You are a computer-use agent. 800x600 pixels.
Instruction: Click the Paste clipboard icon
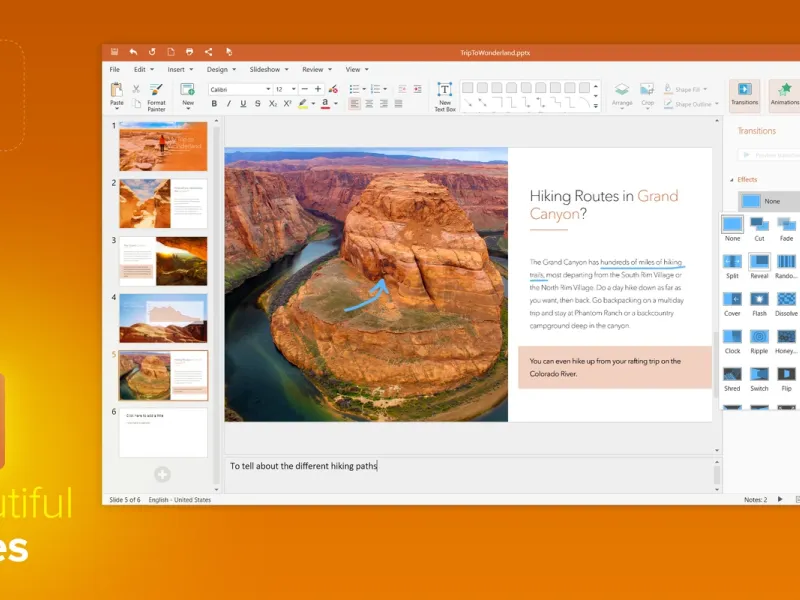[117, 90]
